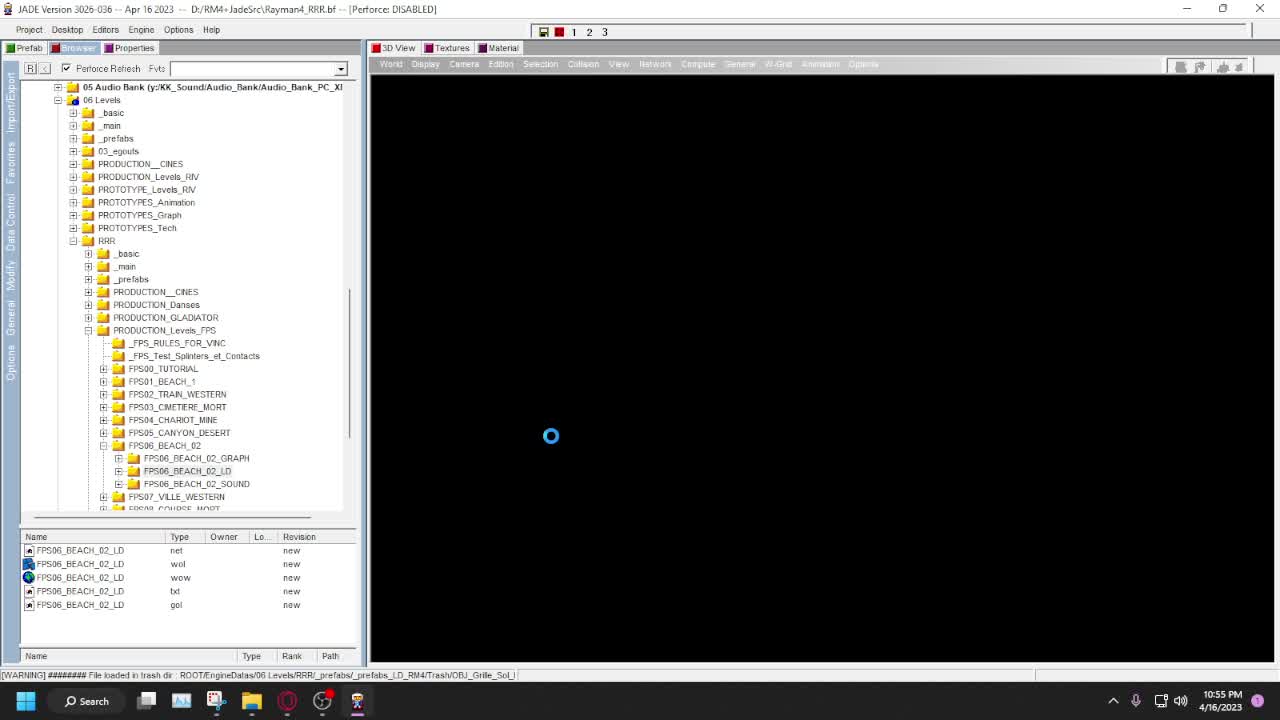This screenshot has width=1280, height=720.
Task: Click the floppy disk Save icon above the viewport
Action: click(x=543, y=32)
